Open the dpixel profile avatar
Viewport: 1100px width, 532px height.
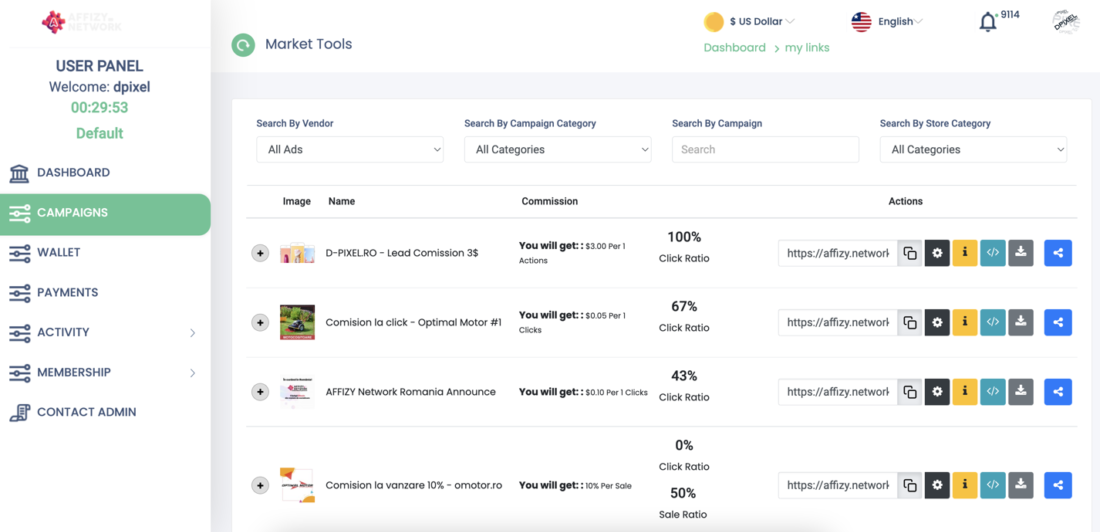point(1066,22)
